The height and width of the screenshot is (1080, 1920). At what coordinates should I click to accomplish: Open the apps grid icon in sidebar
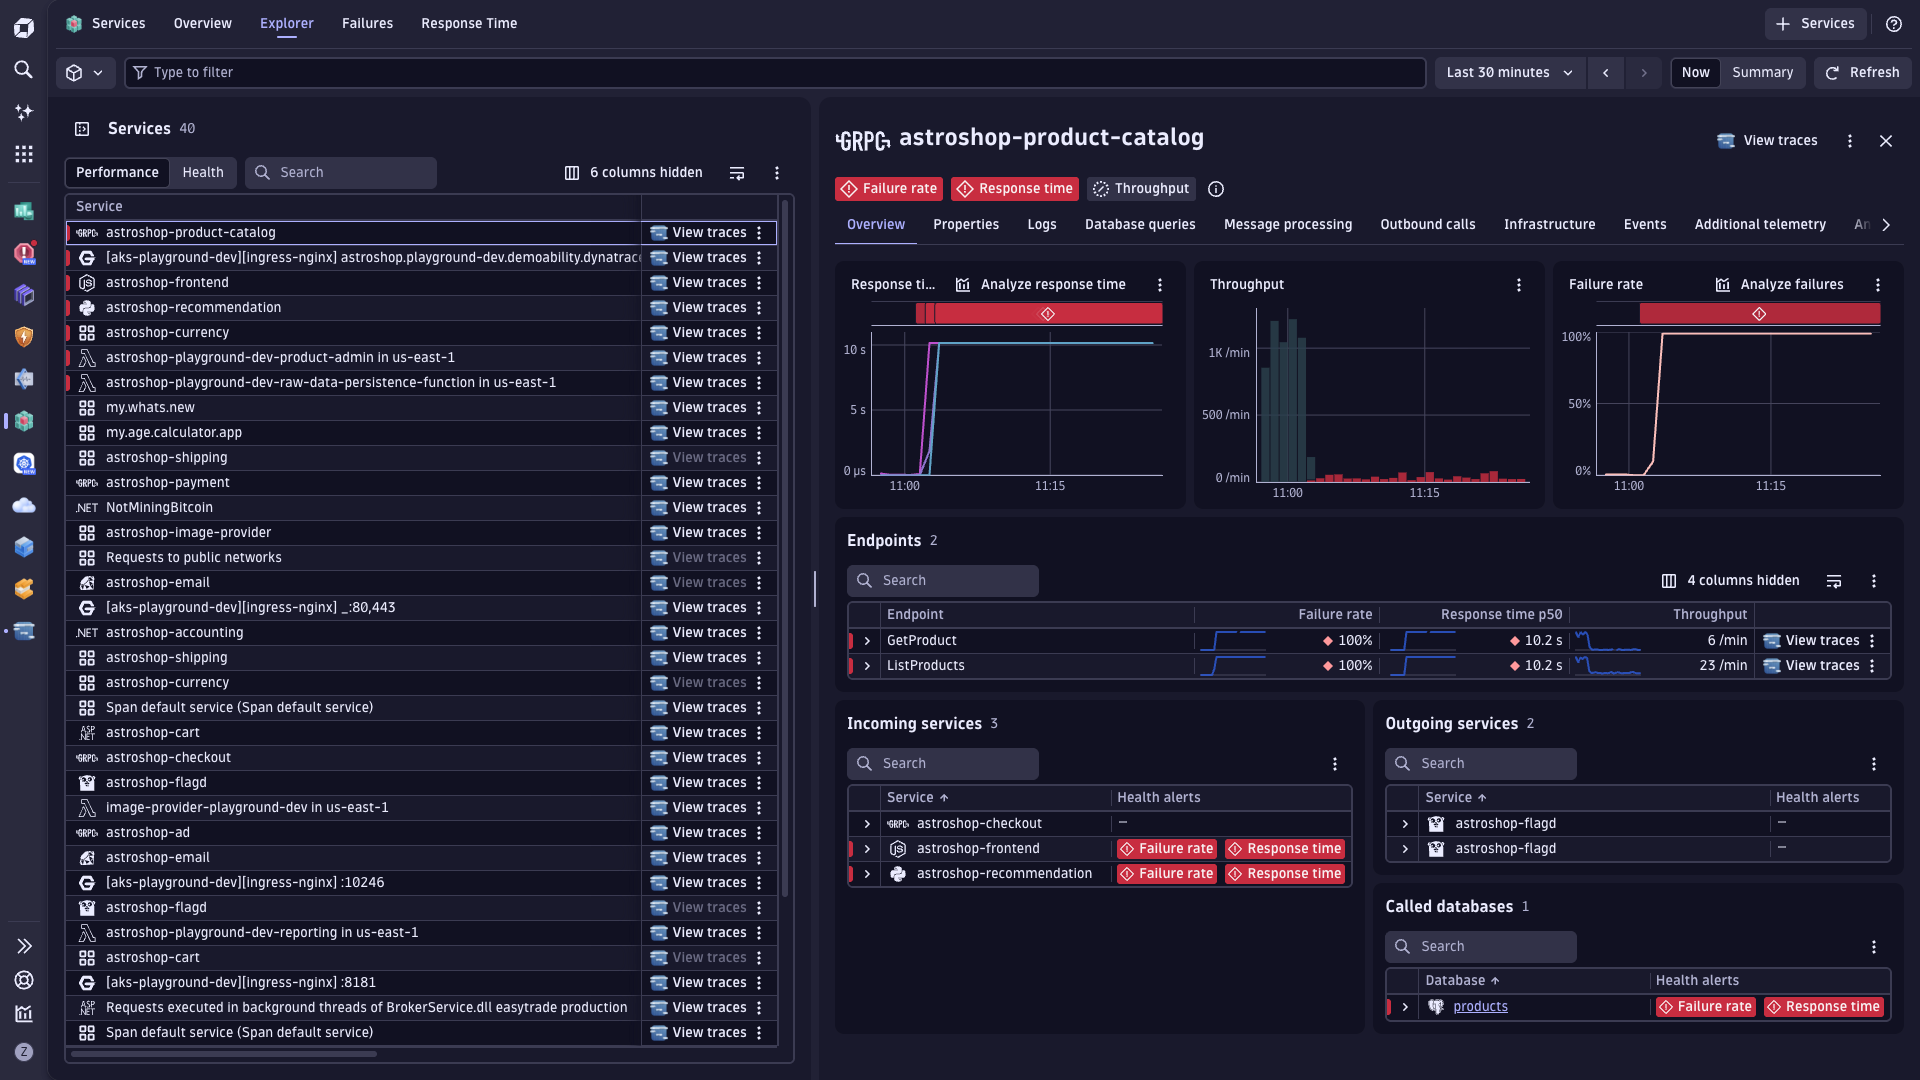tap(24, 154)
